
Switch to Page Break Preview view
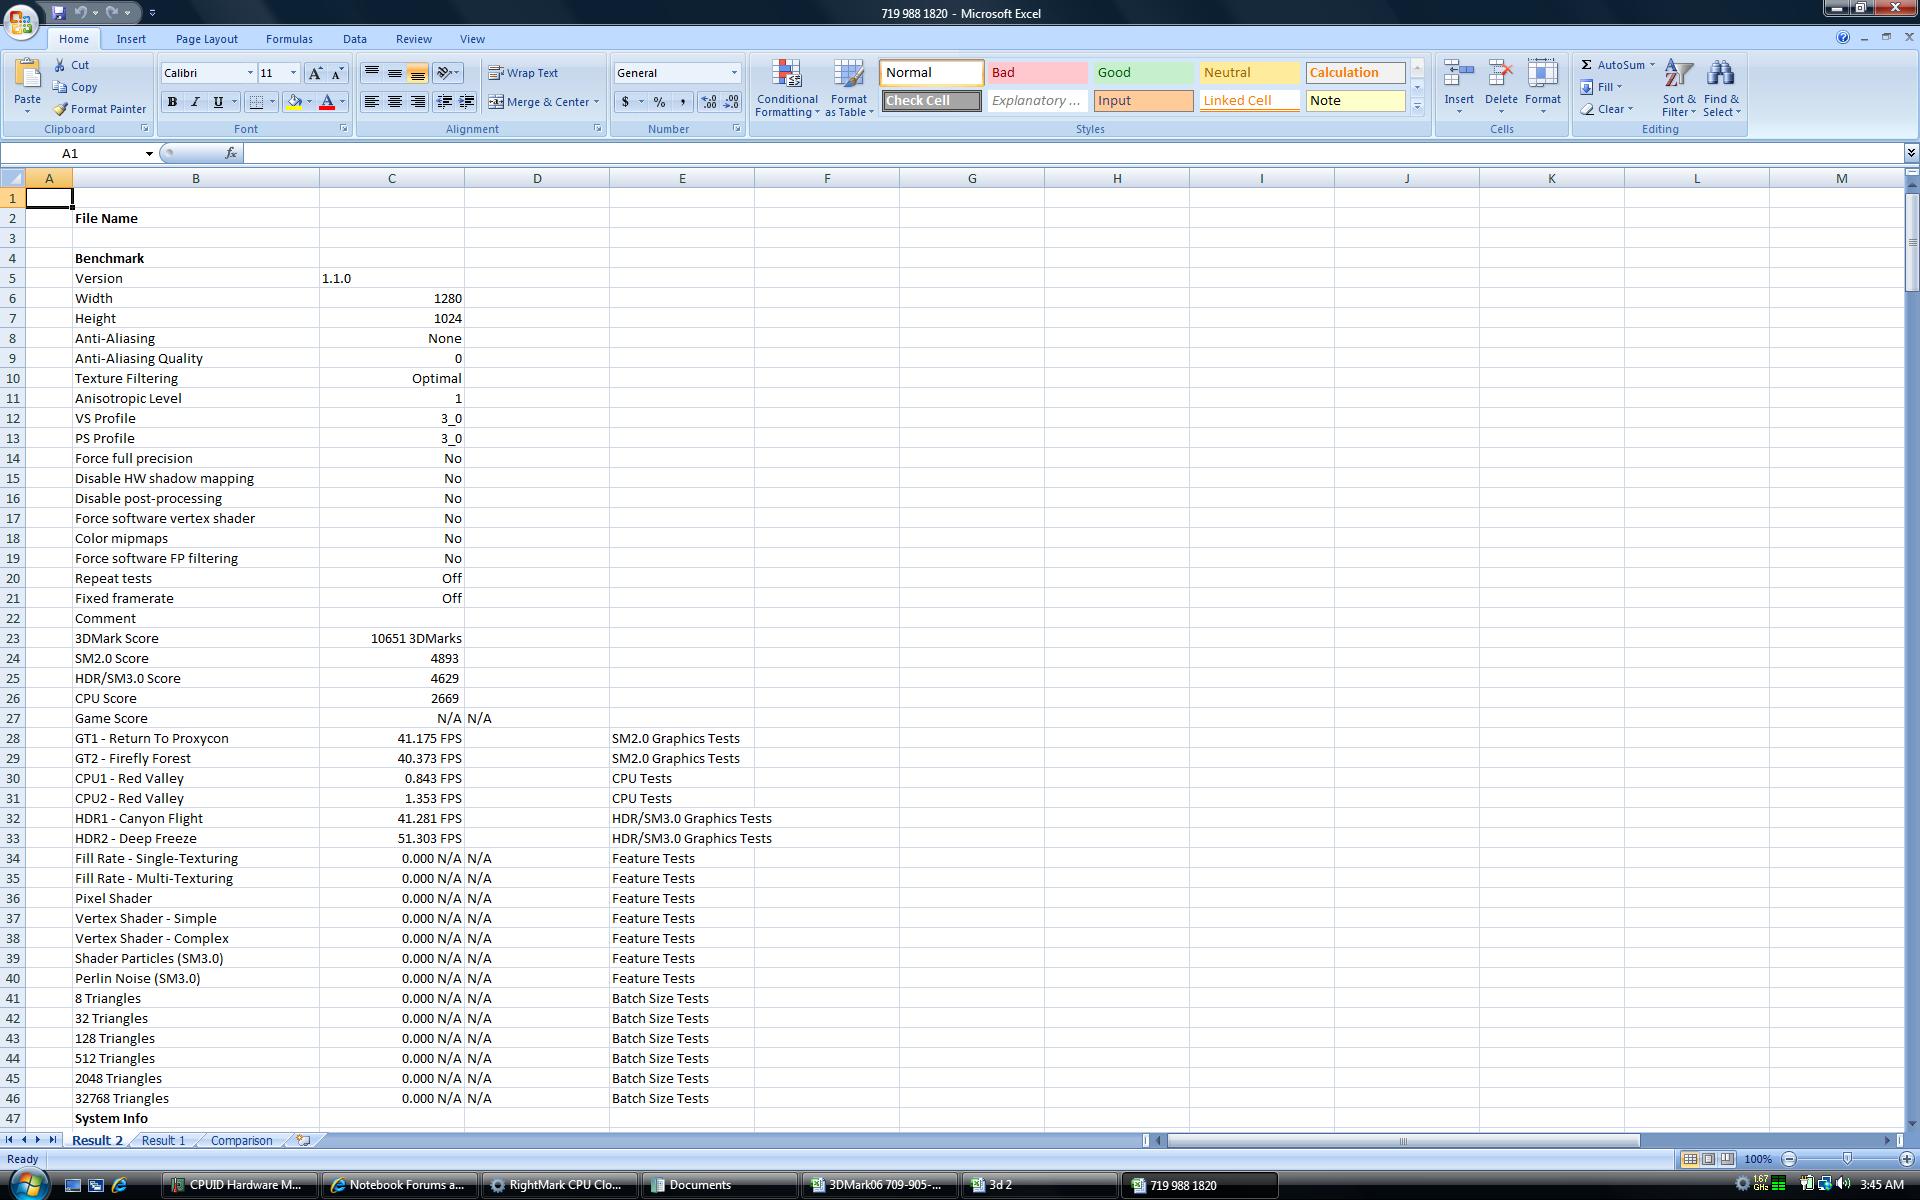pos(1728,1159)
